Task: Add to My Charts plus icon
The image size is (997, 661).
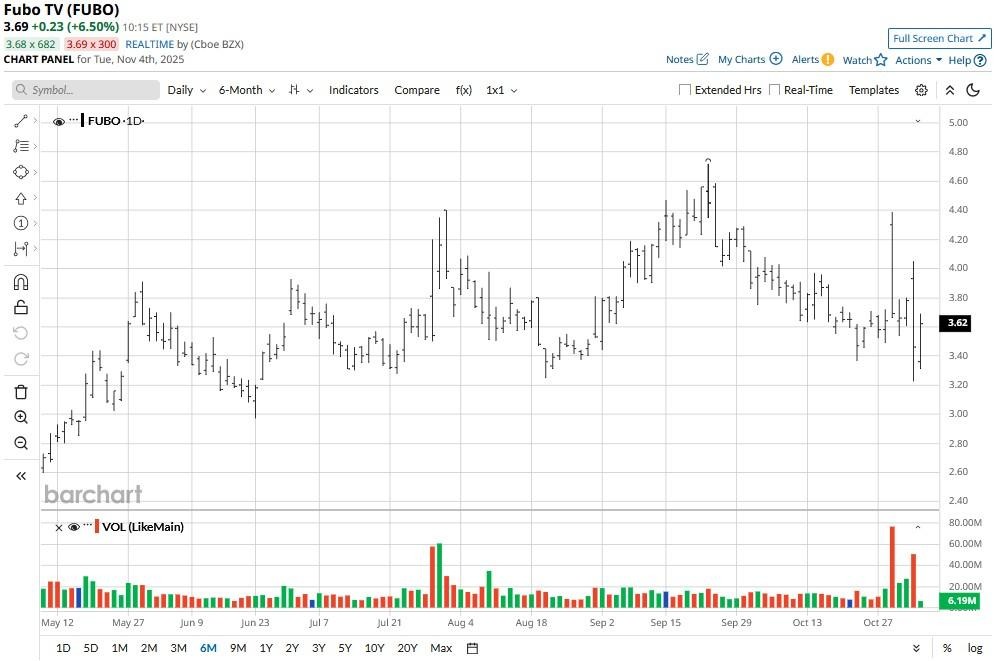Action: pyautogui.click(x=776, y=59)
